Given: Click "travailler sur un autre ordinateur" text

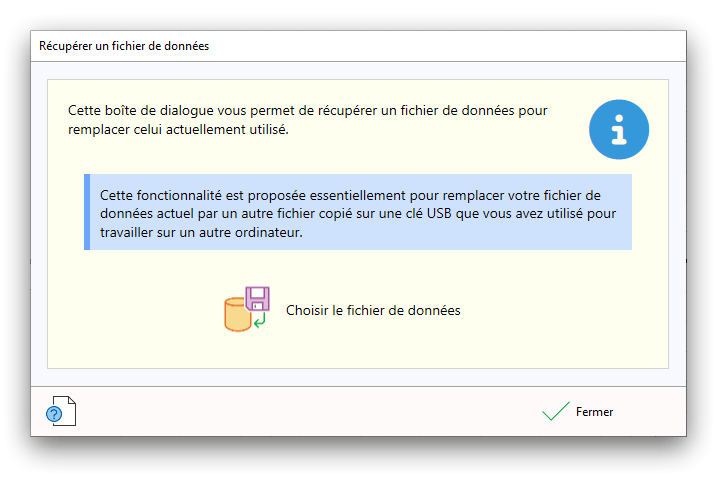Looking at the screenshot, I should tap(200, 231).
